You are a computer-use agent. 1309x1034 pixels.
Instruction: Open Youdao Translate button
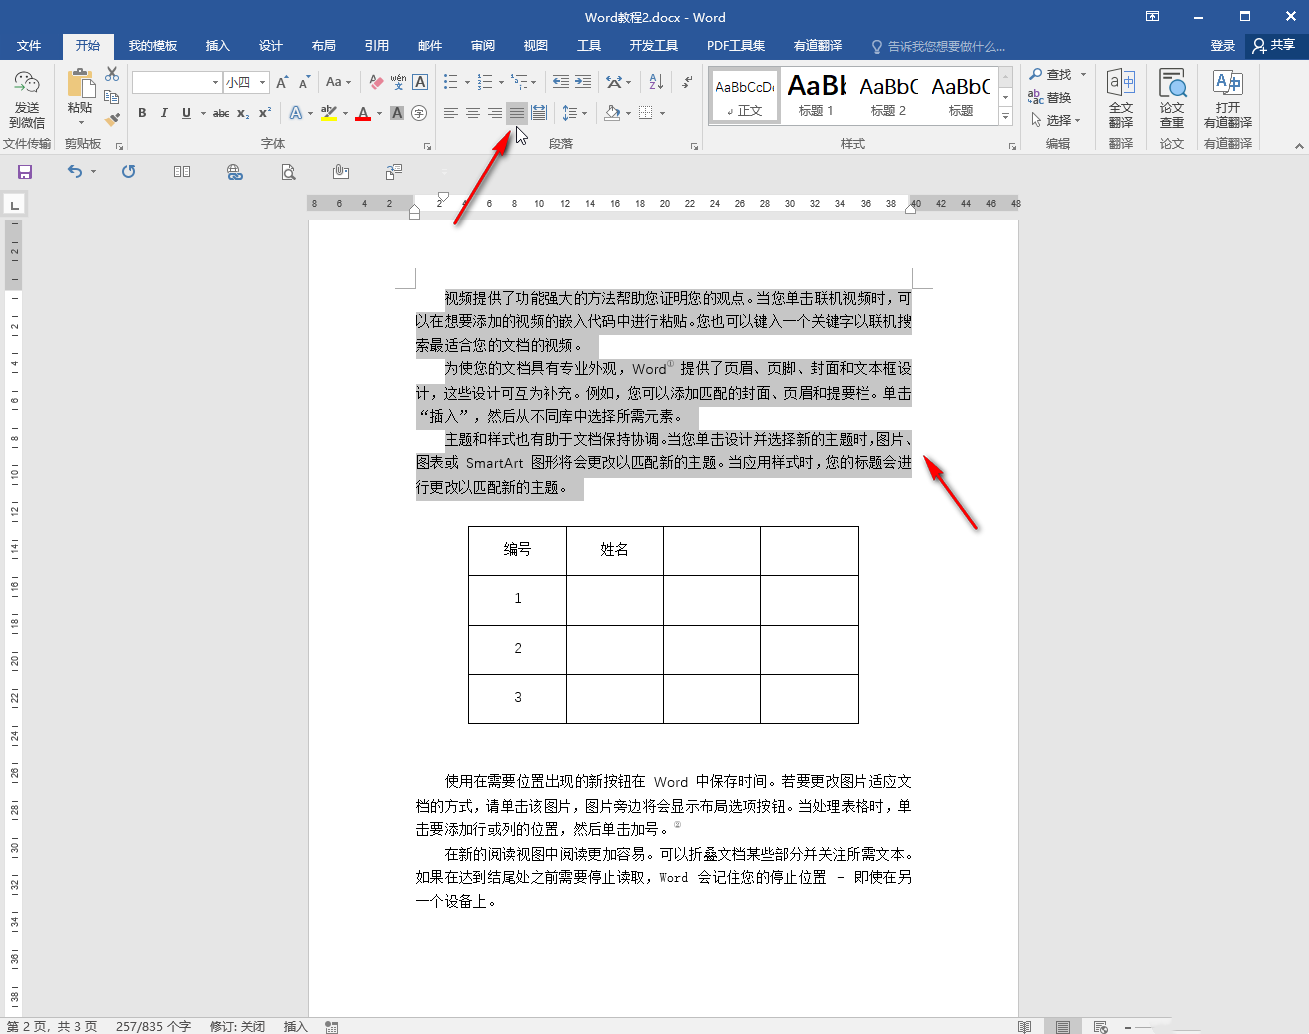click(x=1228, y=99)
